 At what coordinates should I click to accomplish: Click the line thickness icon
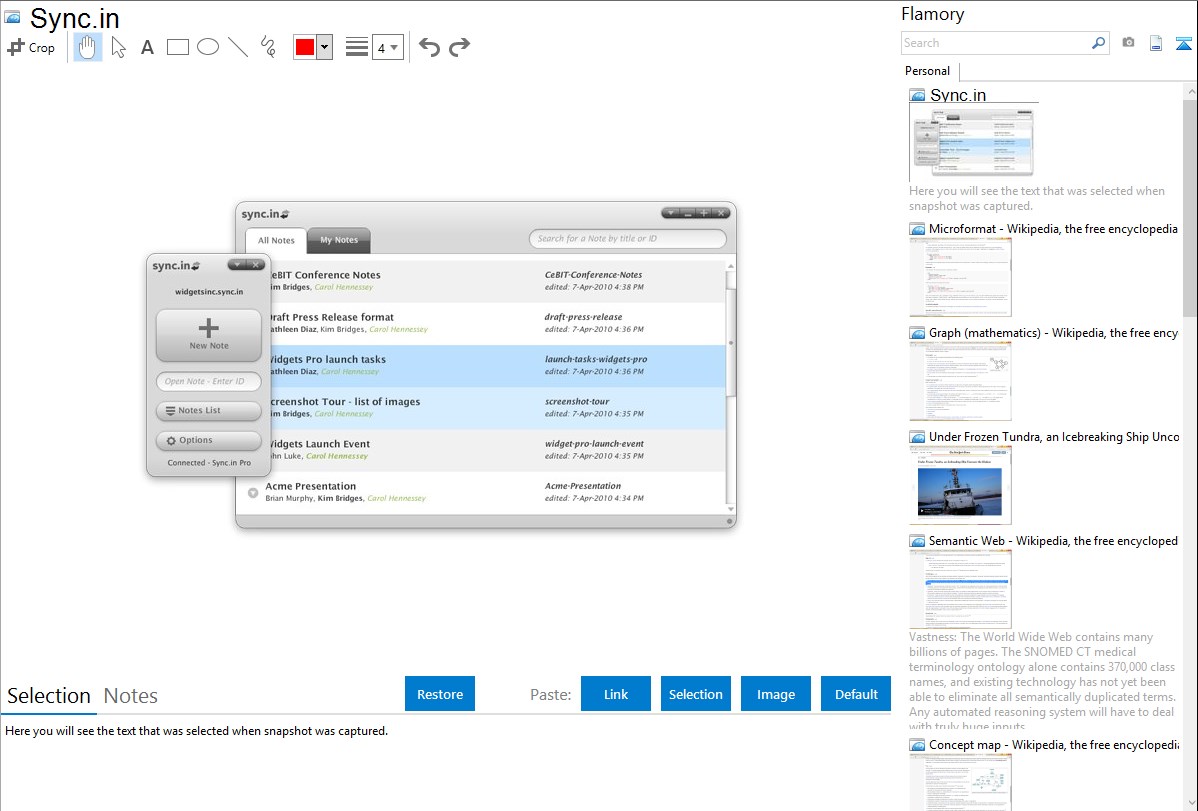[x=357, y=47]
